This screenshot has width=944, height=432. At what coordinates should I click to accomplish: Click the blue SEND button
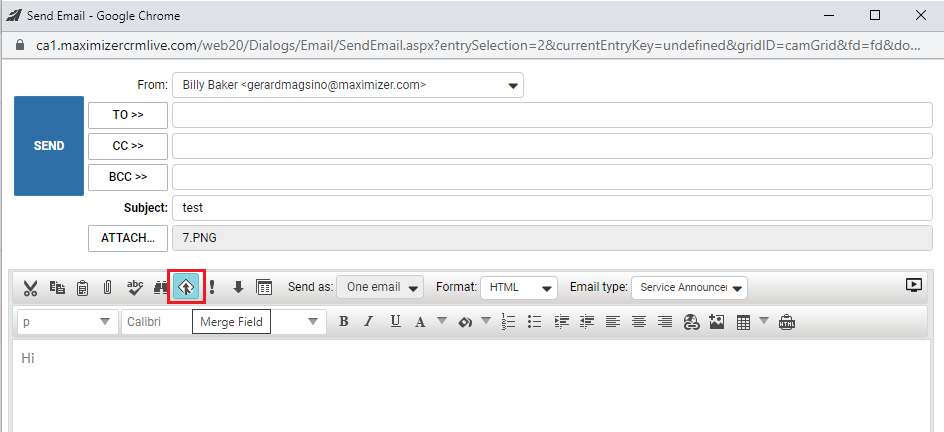[49, 146]
